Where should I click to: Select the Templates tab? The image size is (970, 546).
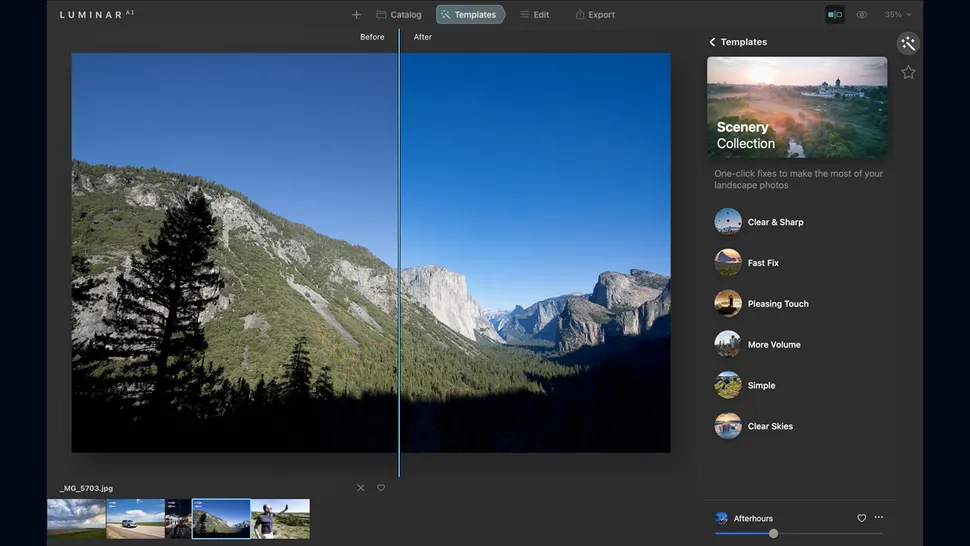[470, 15]
